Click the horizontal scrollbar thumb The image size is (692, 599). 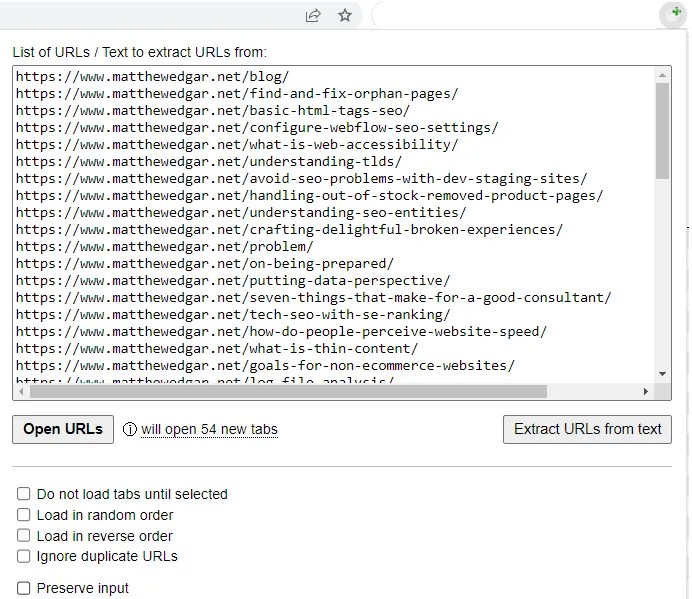point(288,391)
